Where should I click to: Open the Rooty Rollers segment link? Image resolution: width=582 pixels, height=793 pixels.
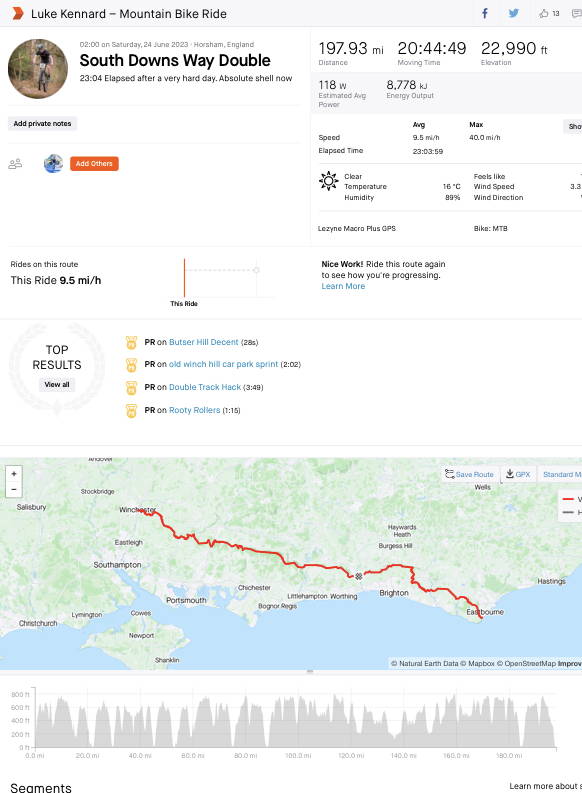coord(195,410)
